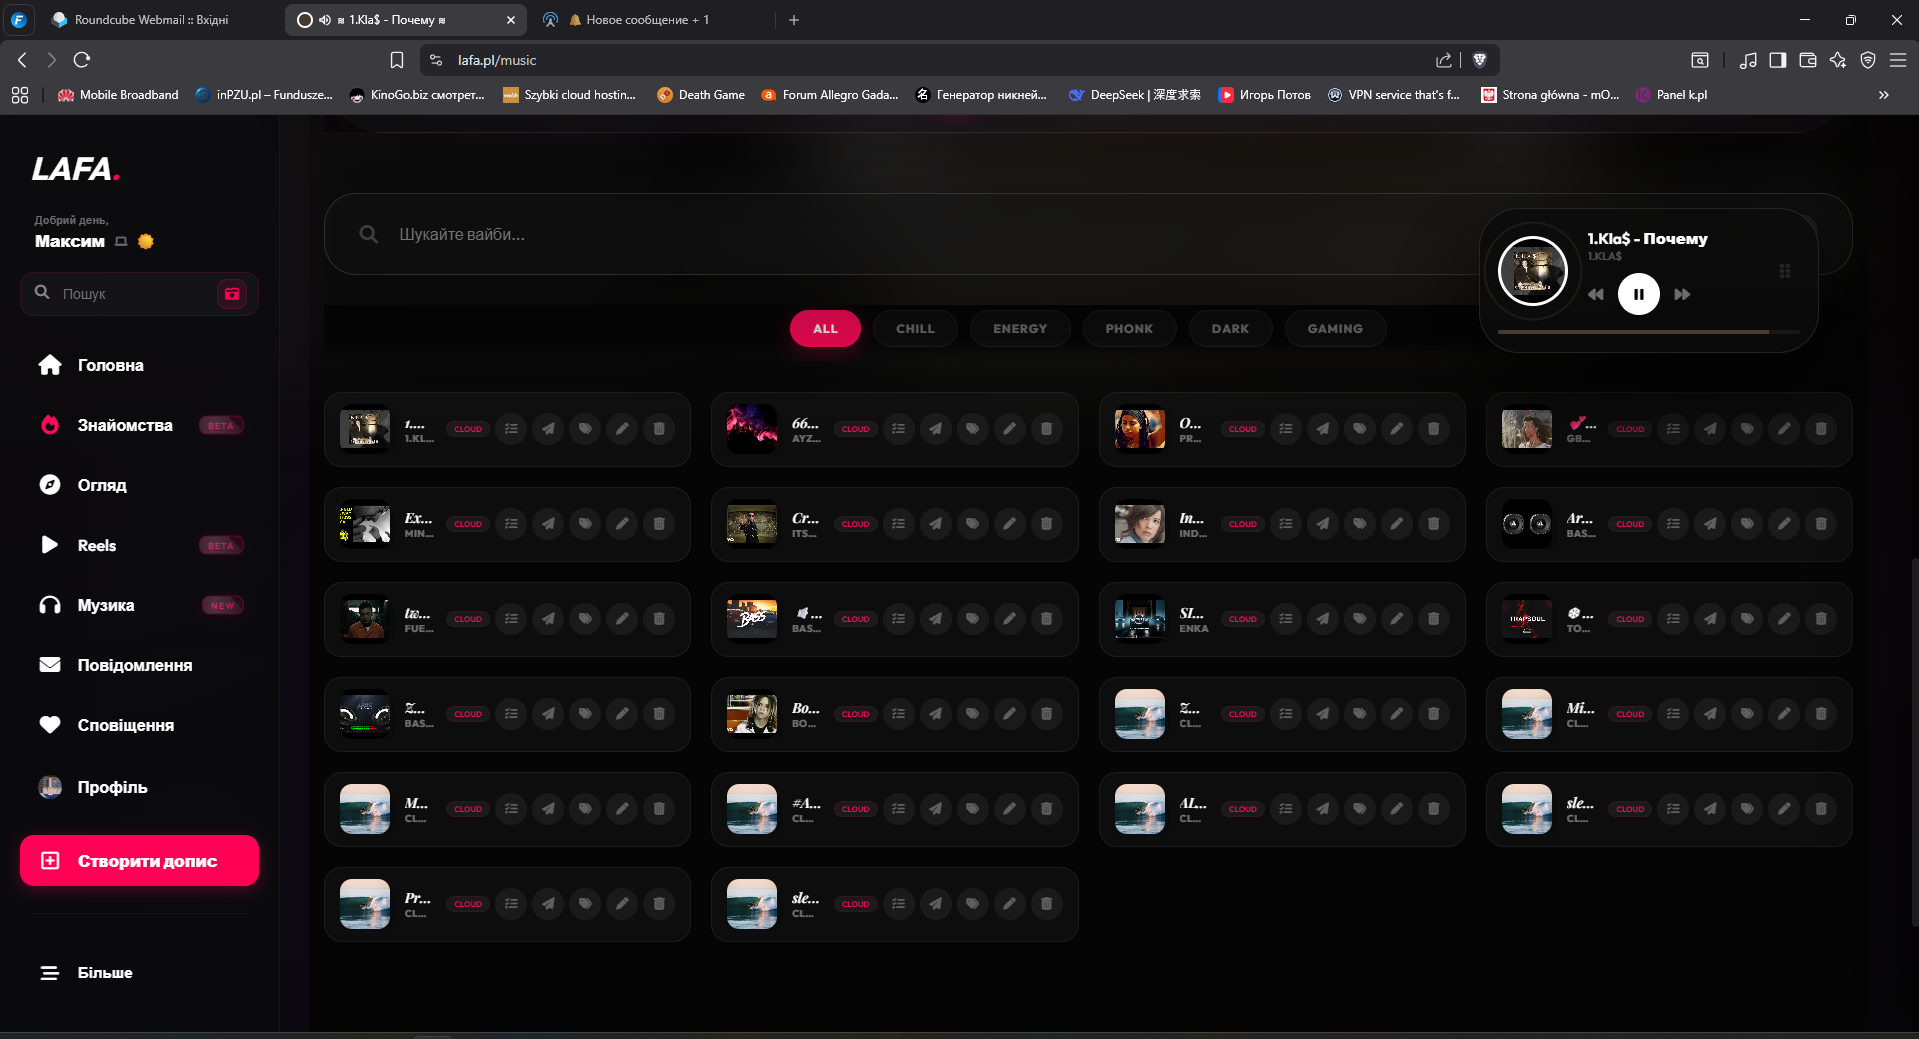Open grid menu icon in the music player
This screenshot has height=1039, width=1919.
[x=1784, y=271]
